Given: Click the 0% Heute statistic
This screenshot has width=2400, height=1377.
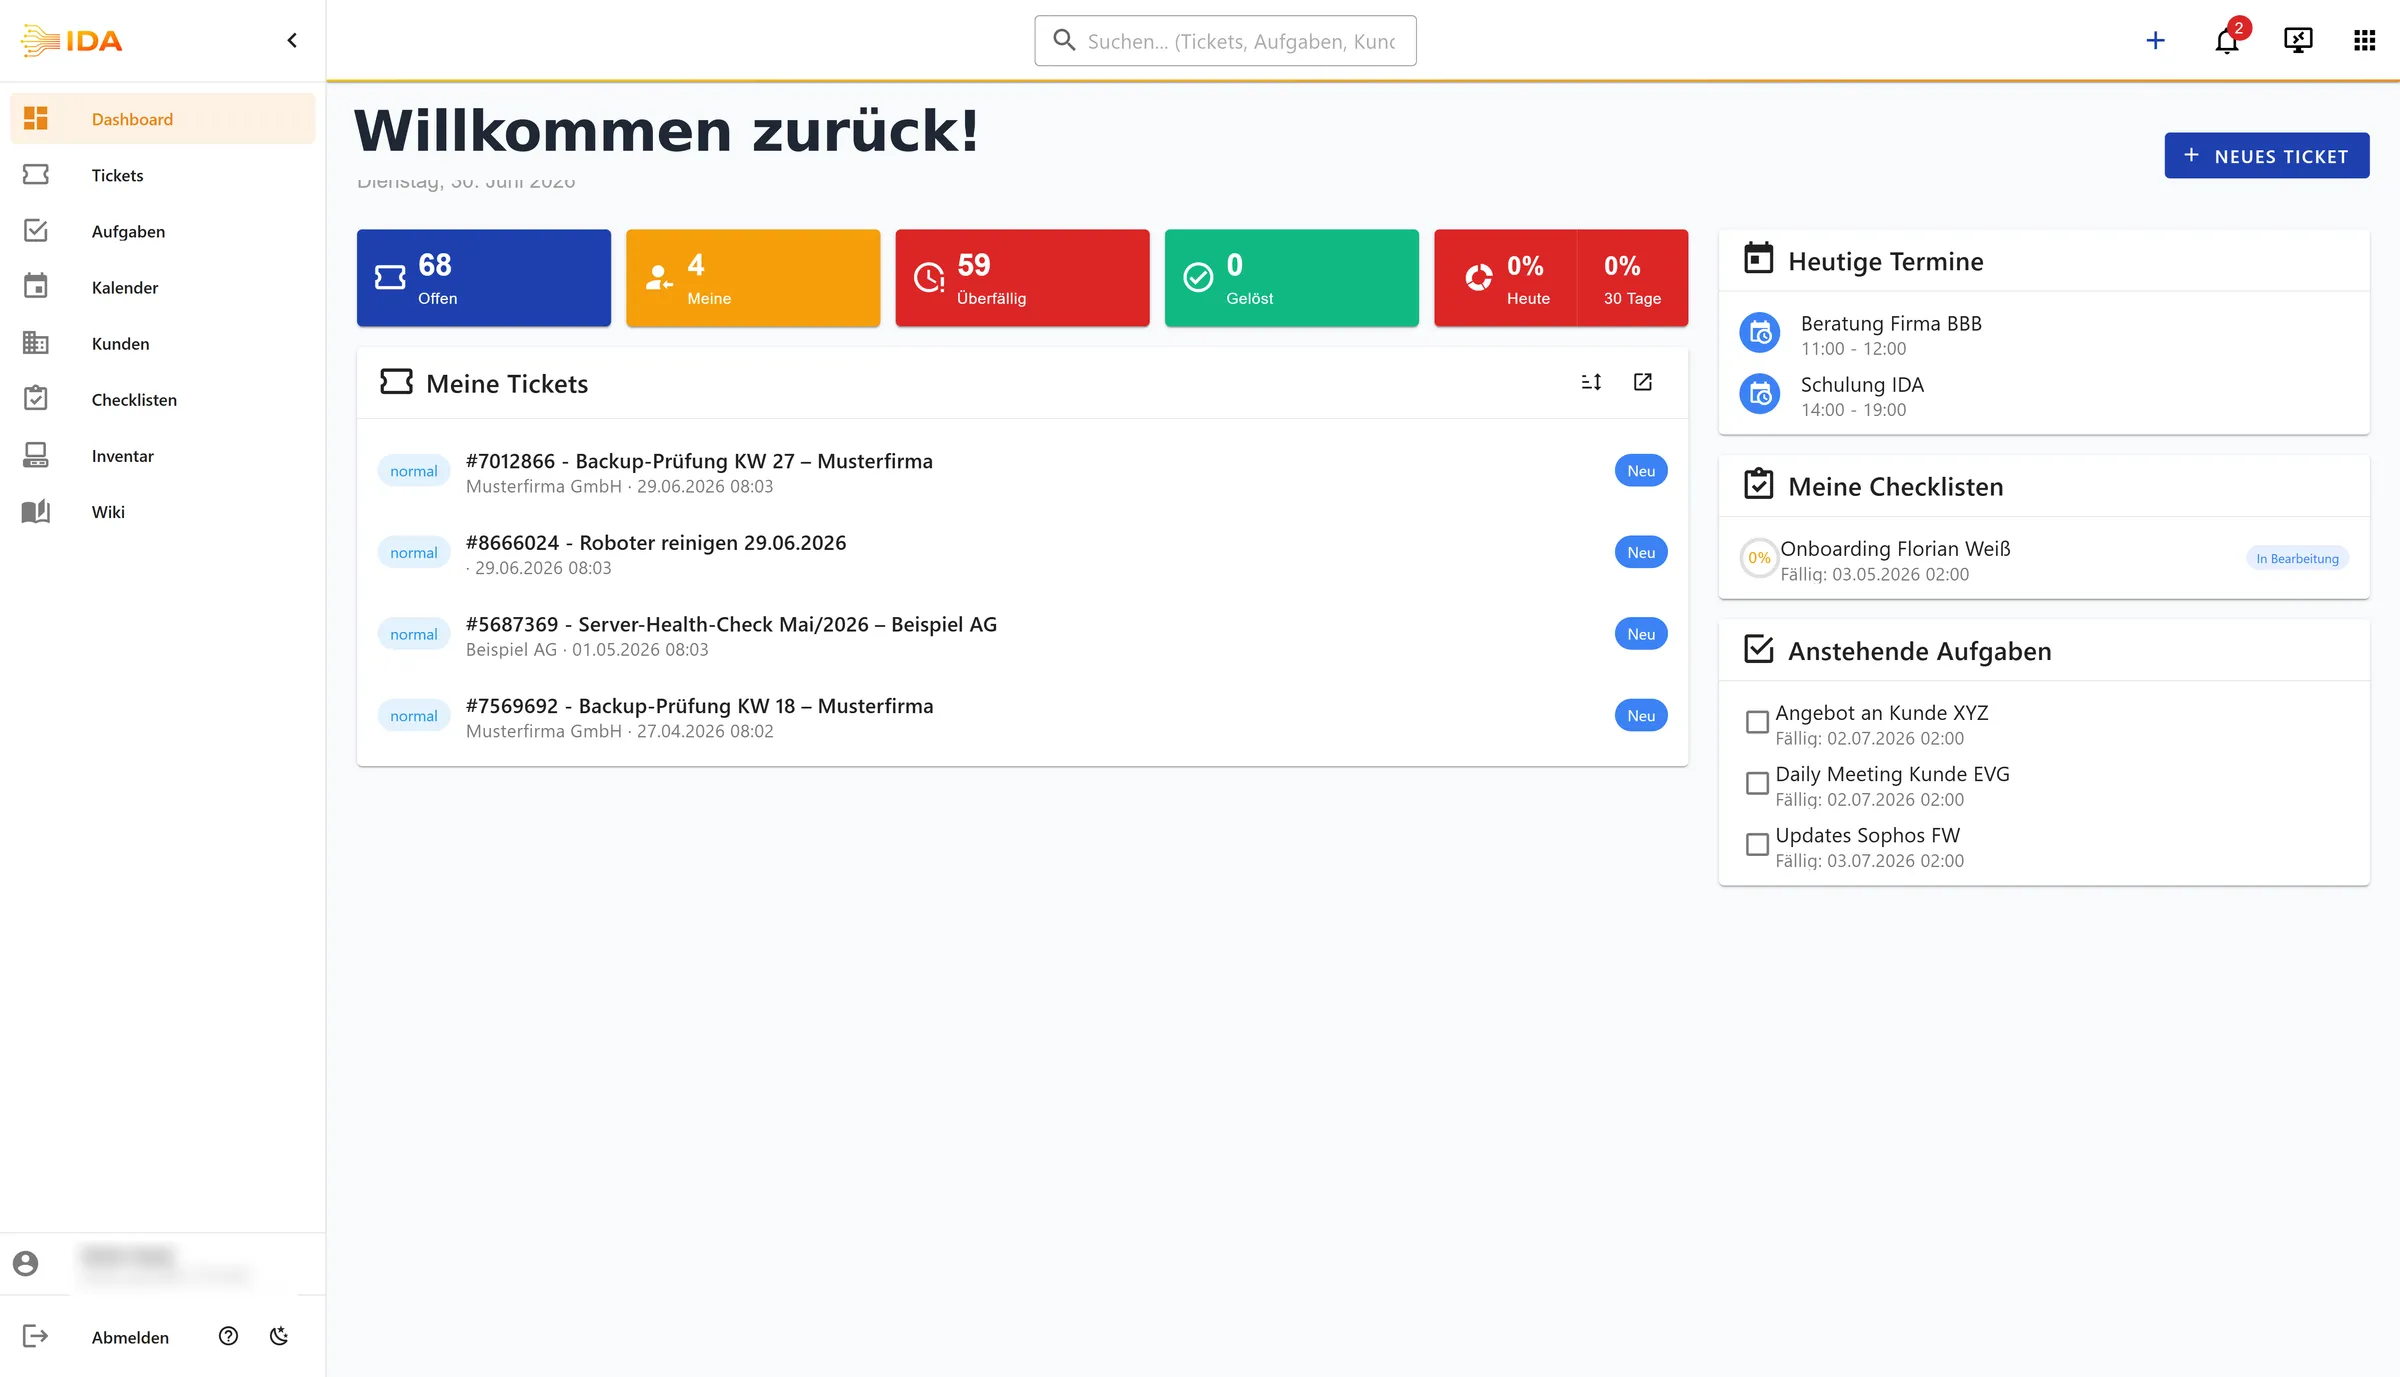Looking at the screenshot, I should pyautogui.click(x=1506, y=278).
